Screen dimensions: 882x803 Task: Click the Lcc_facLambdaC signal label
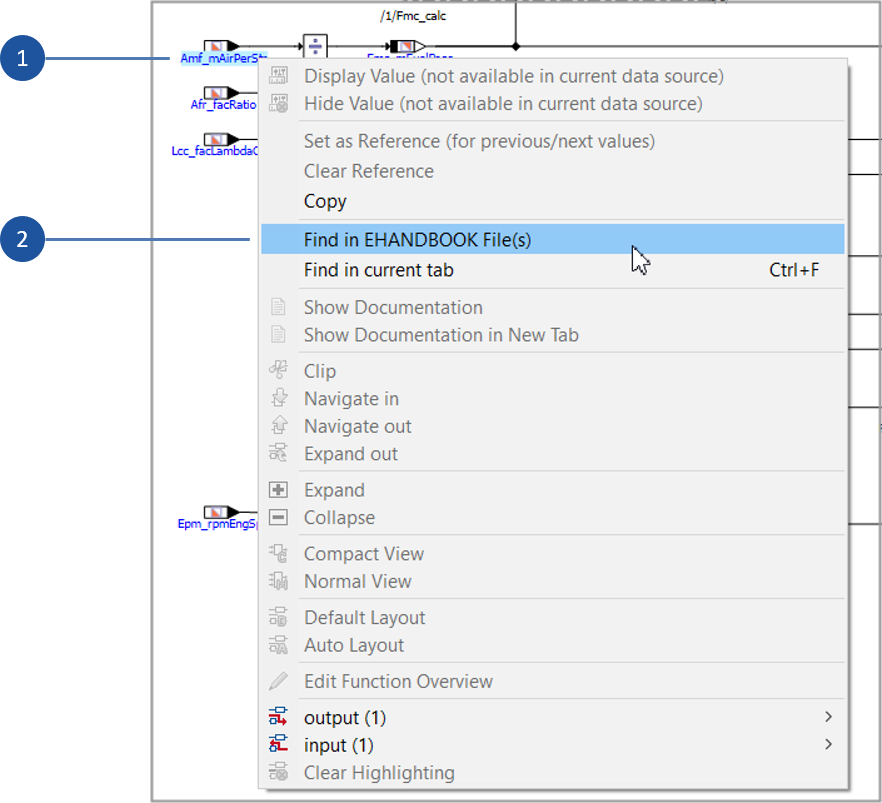pos(213,150)
